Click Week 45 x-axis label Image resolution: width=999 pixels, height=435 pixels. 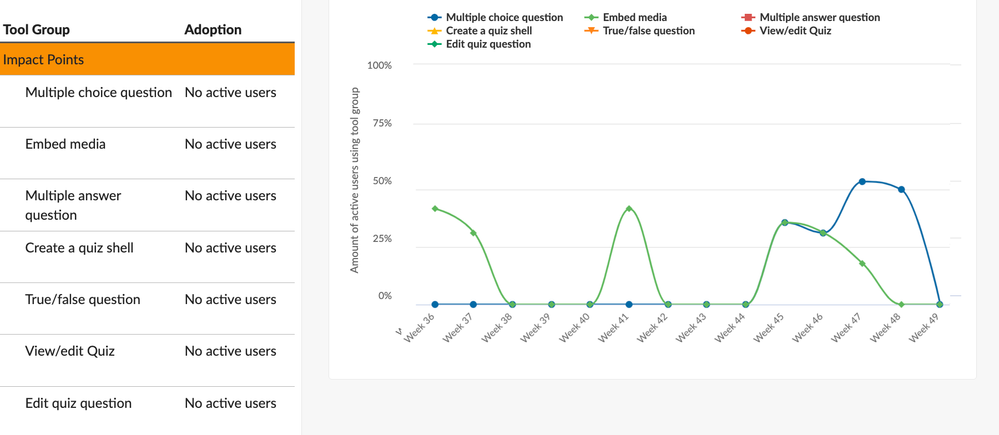click(771, 328)
